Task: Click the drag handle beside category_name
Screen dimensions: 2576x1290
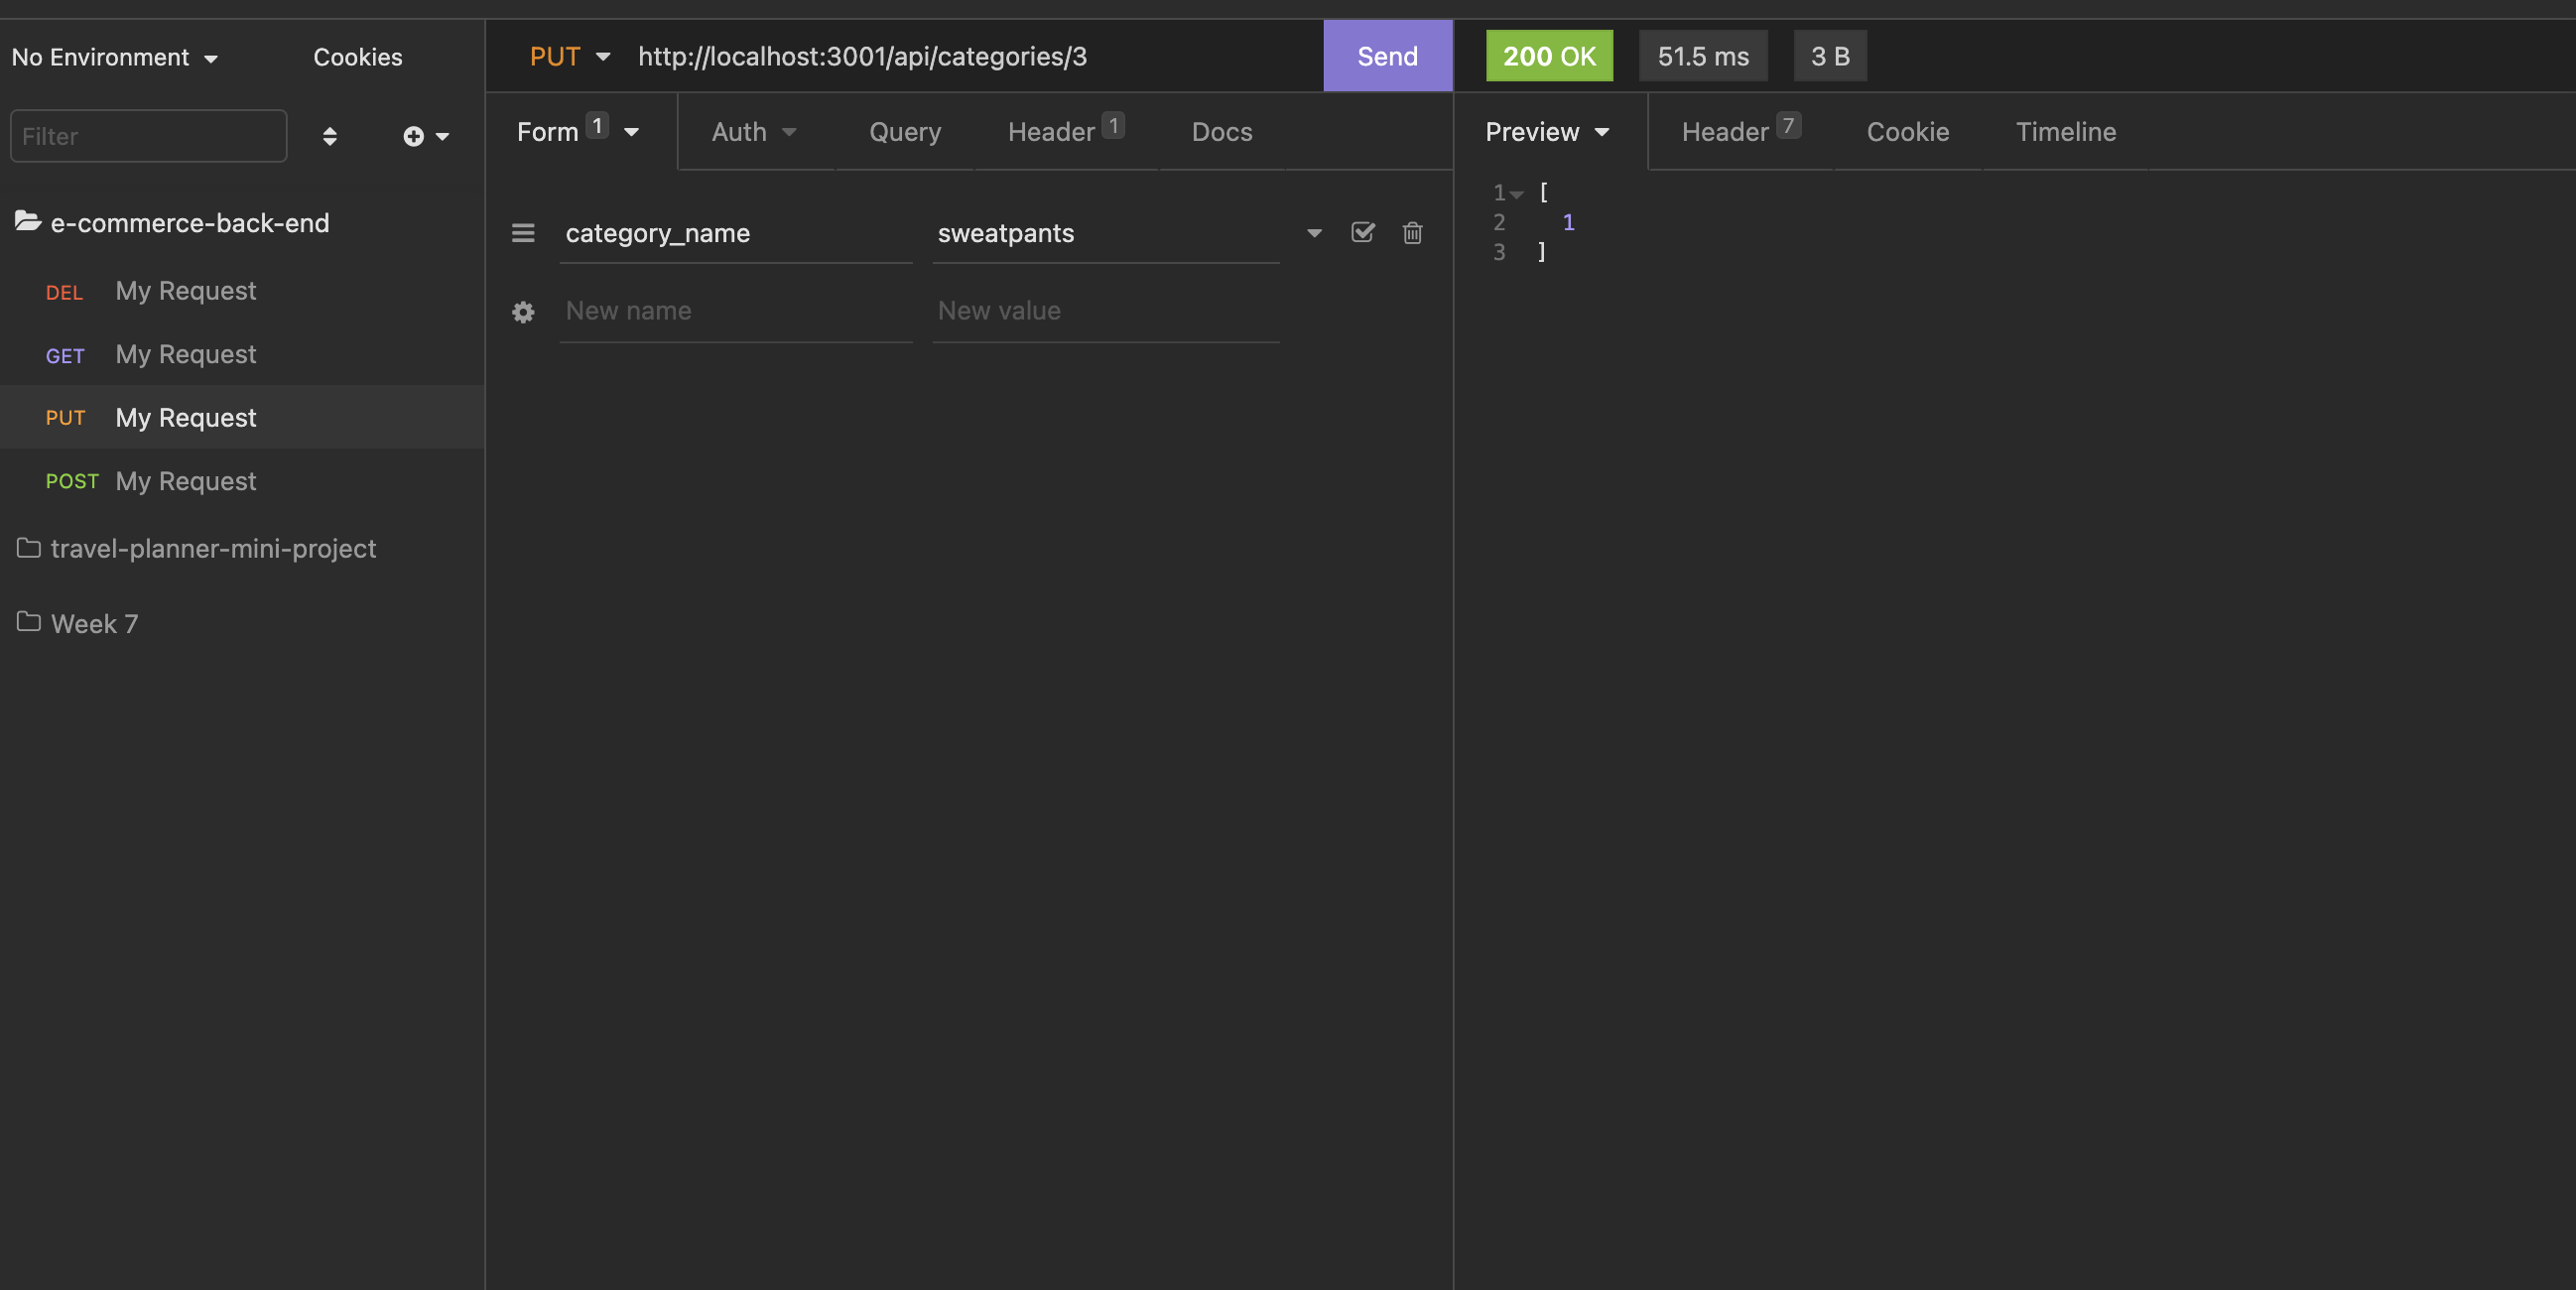Action: point(523,233)
